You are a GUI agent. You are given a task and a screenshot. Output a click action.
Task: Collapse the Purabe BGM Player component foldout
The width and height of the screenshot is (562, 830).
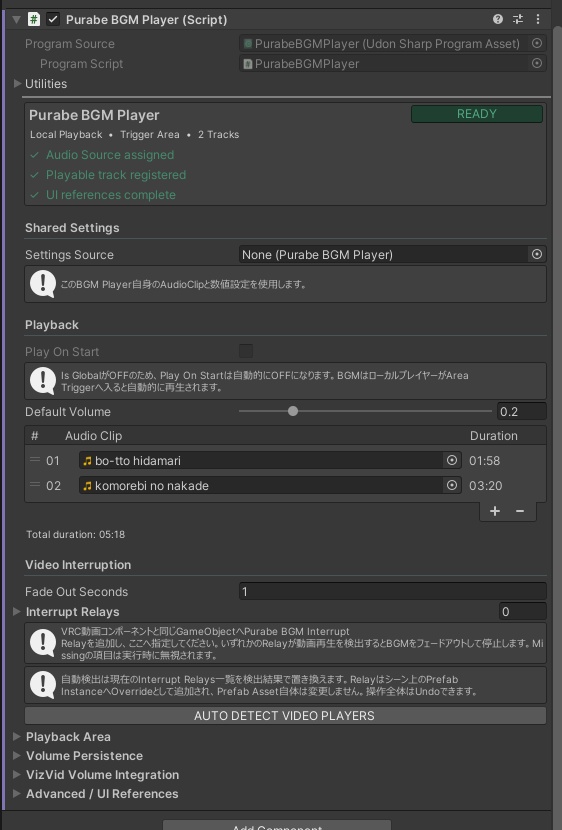tap(16, 20)
